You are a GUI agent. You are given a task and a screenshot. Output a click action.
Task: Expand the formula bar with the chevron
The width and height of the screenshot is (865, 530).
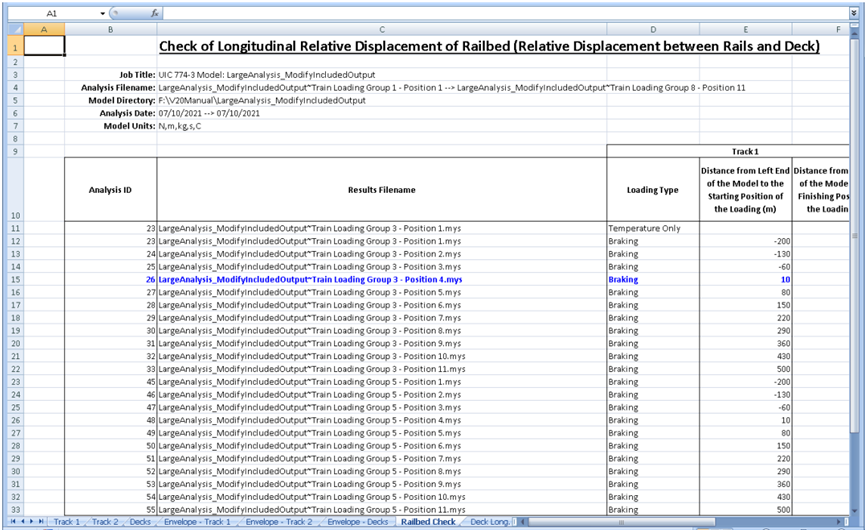[854, 14]
